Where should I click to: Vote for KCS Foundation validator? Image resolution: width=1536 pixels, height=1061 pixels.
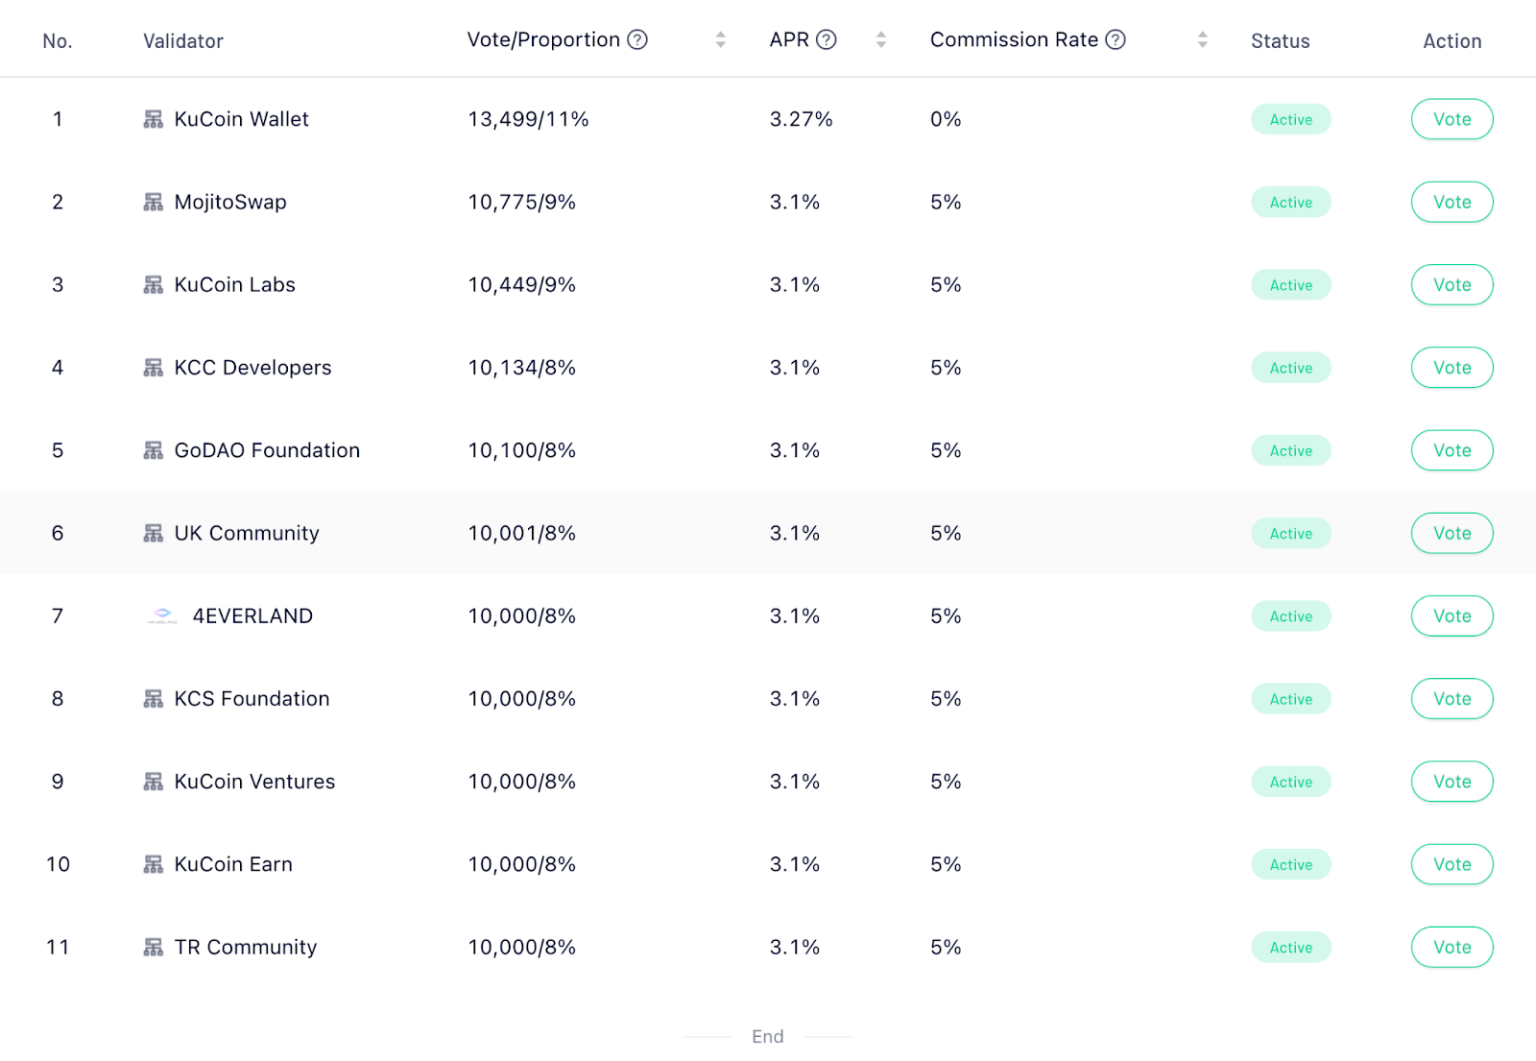click(x=1451, y=699)
